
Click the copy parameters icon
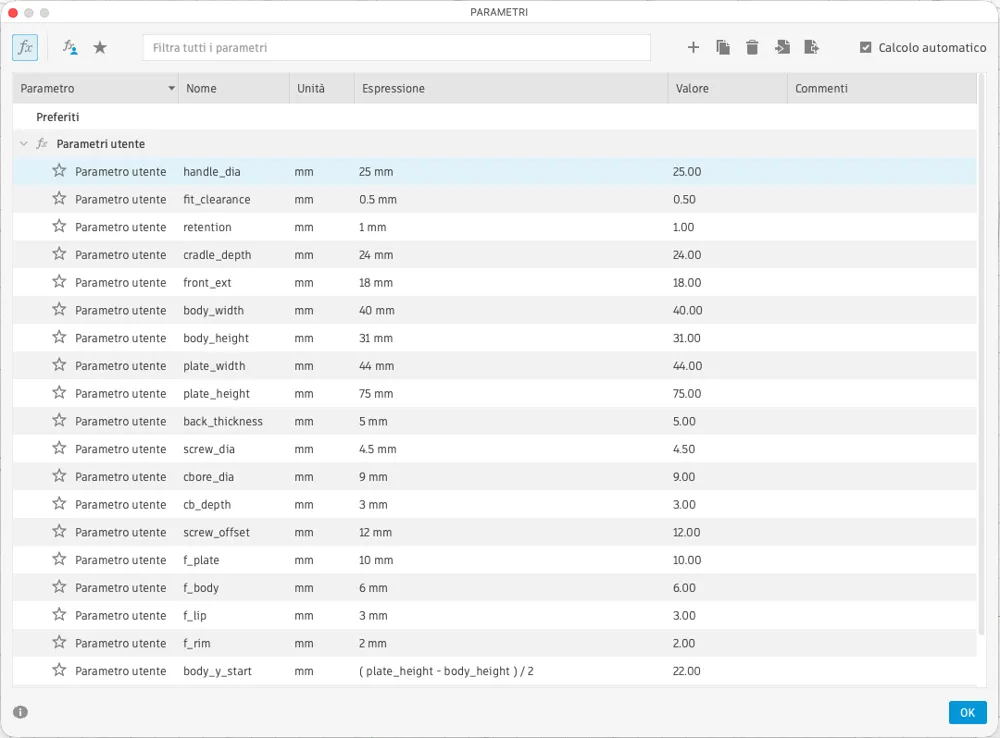coord(723,47)
